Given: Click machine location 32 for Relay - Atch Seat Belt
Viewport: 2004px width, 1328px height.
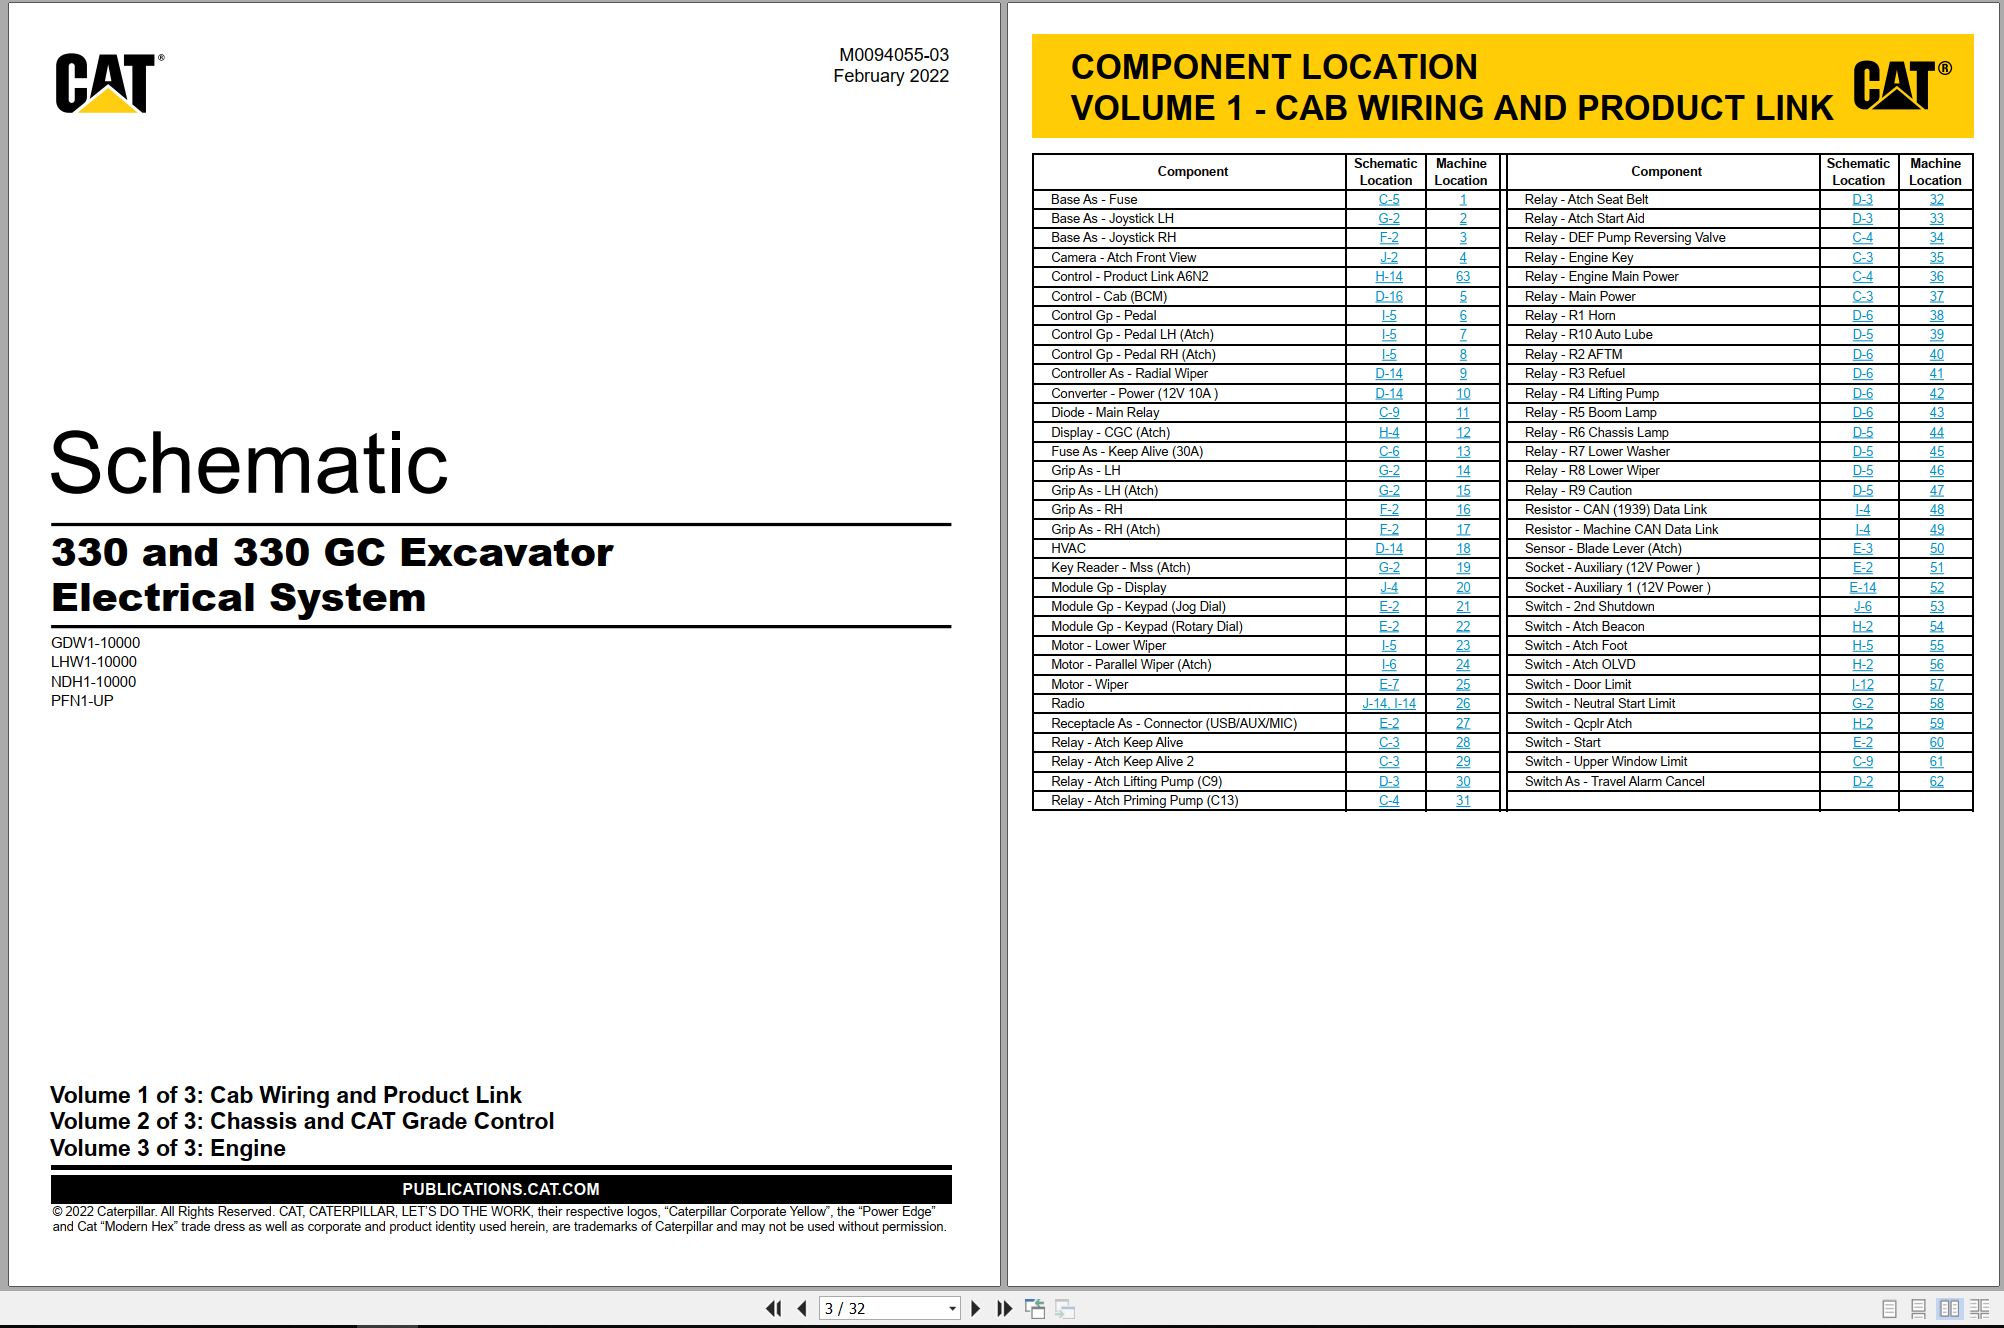Looking at the screenshot, I should 1936,200.
